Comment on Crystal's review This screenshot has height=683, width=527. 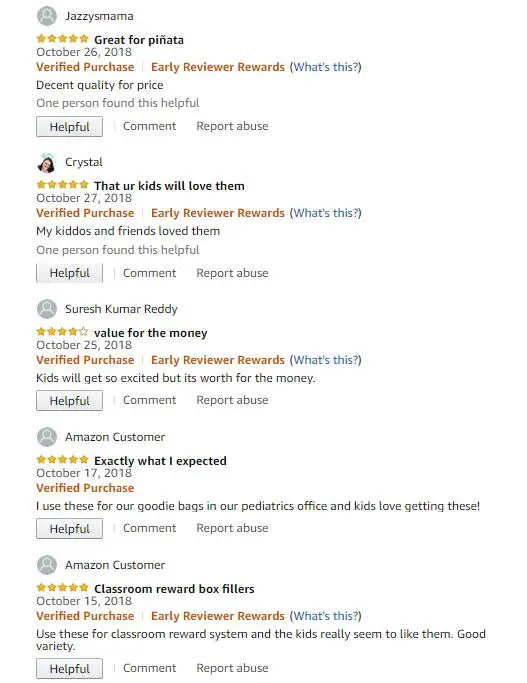[x=149, y=273]
